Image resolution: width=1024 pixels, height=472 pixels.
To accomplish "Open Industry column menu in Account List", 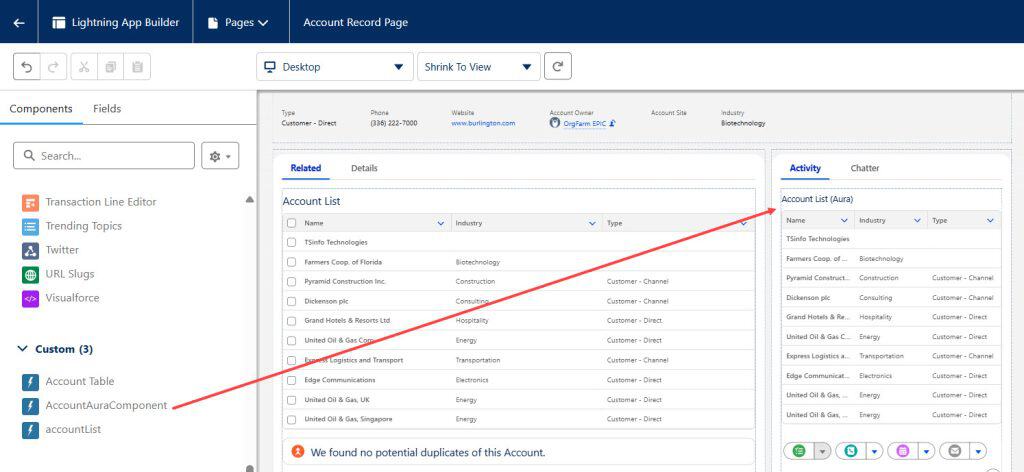I will [x=592, y=223].
